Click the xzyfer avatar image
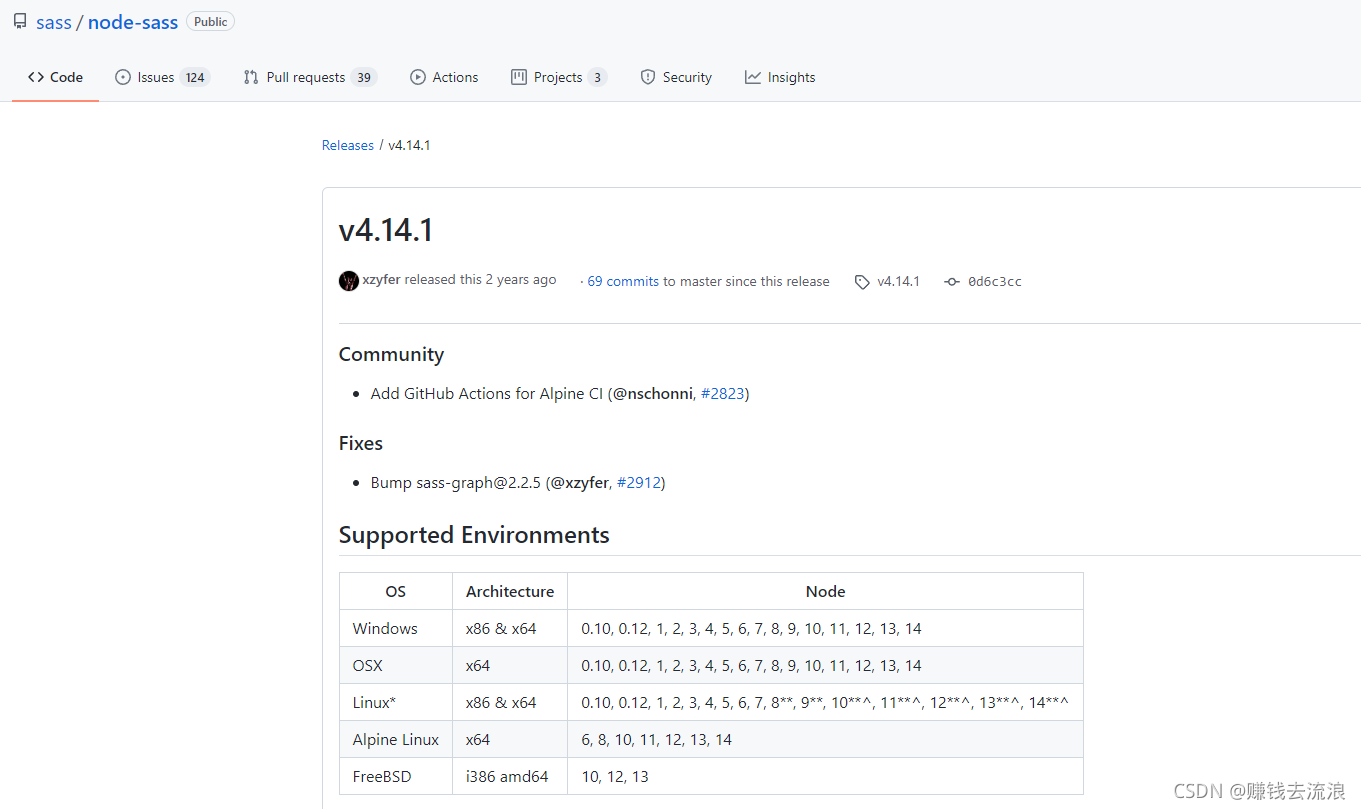1361x809 pixels. click(x=349, y=281)
